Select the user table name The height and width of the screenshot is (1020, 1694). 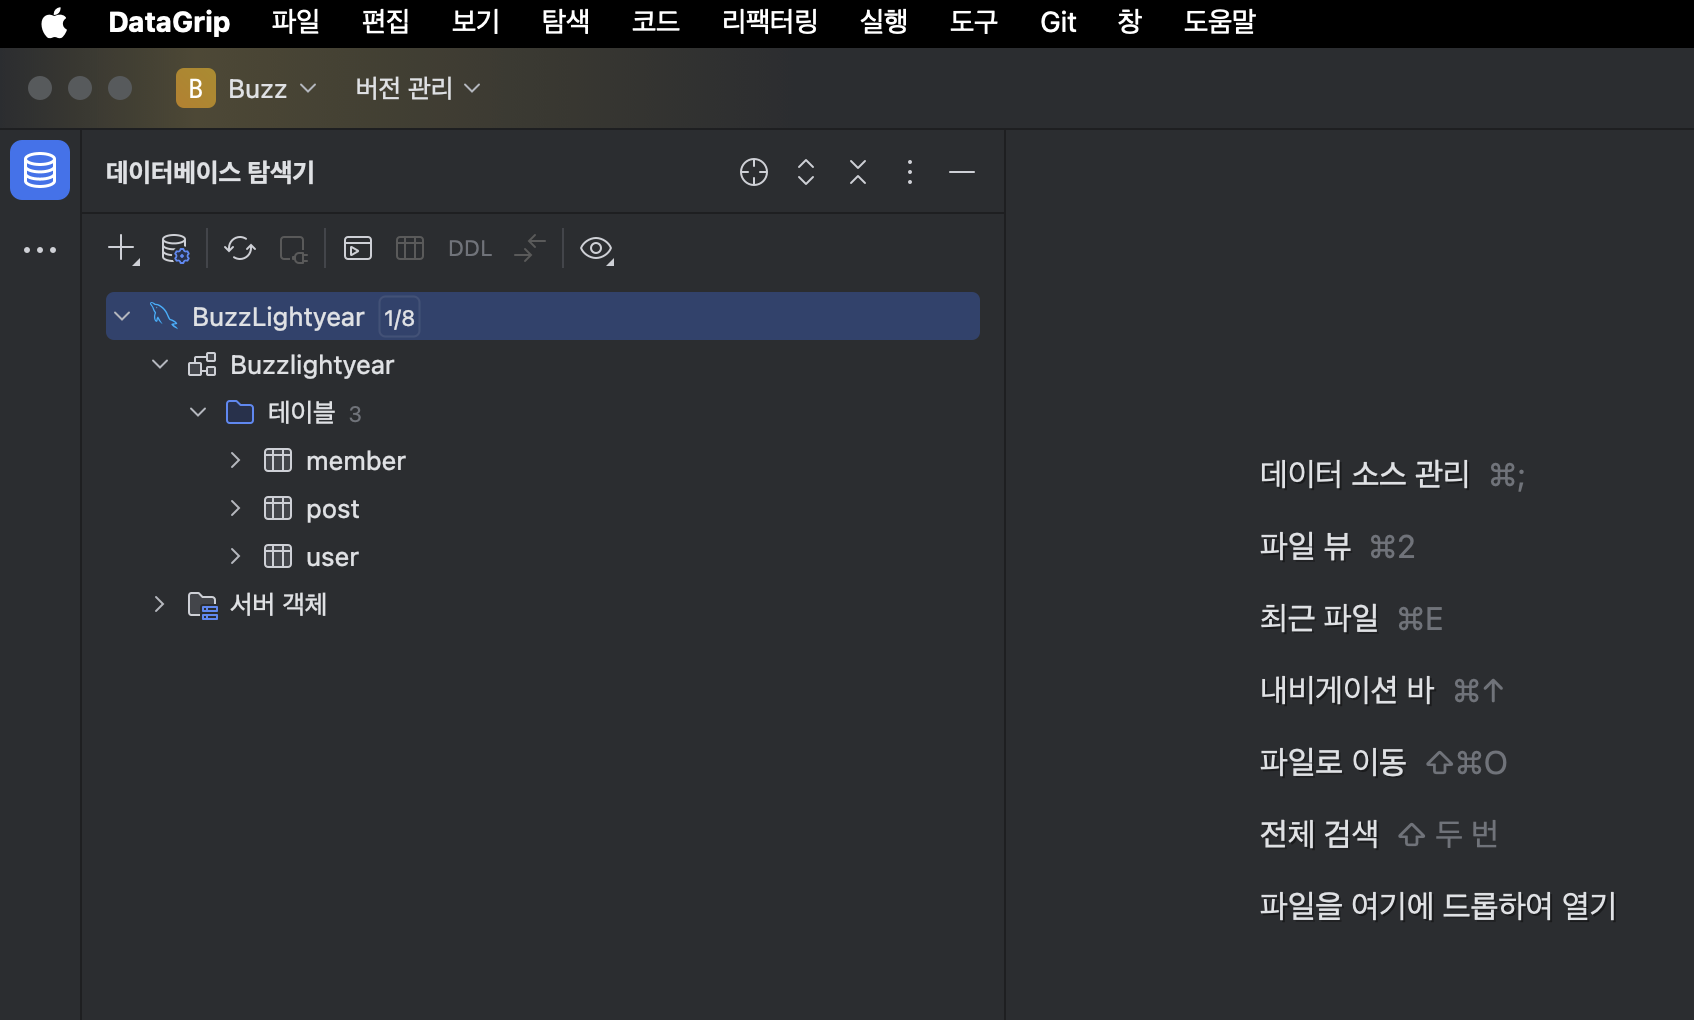pyautogui.click(x=332, y=557)
